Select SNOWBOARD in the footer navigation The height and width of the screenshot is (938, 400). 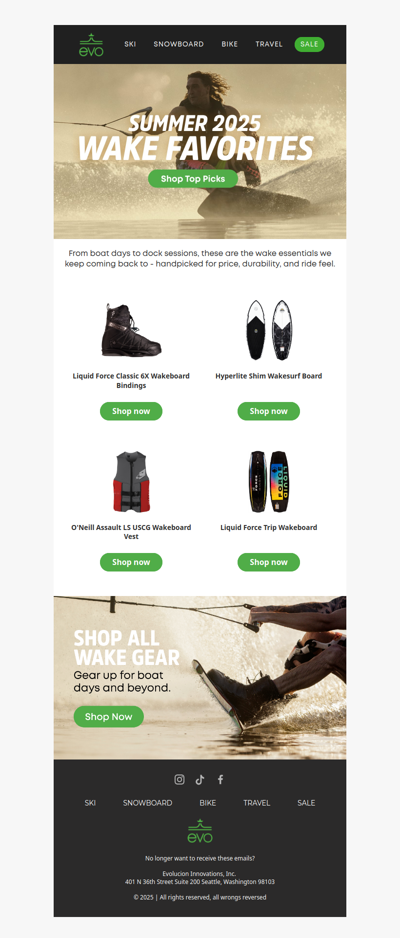[x=148, y=803]
